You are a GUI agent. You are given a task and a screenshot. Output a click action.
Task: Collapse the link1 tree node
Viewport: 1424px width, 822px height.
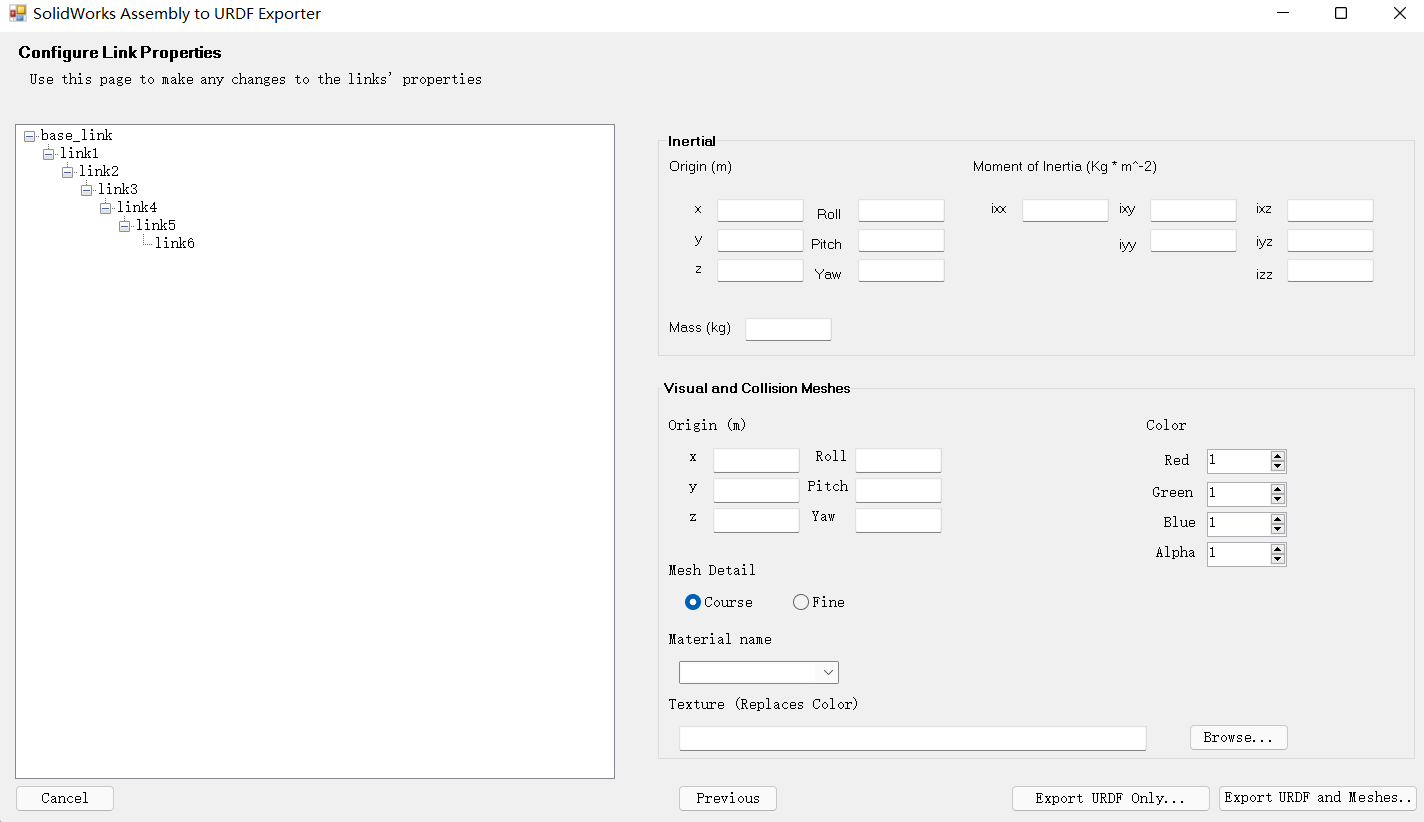(x=49, y=154)
